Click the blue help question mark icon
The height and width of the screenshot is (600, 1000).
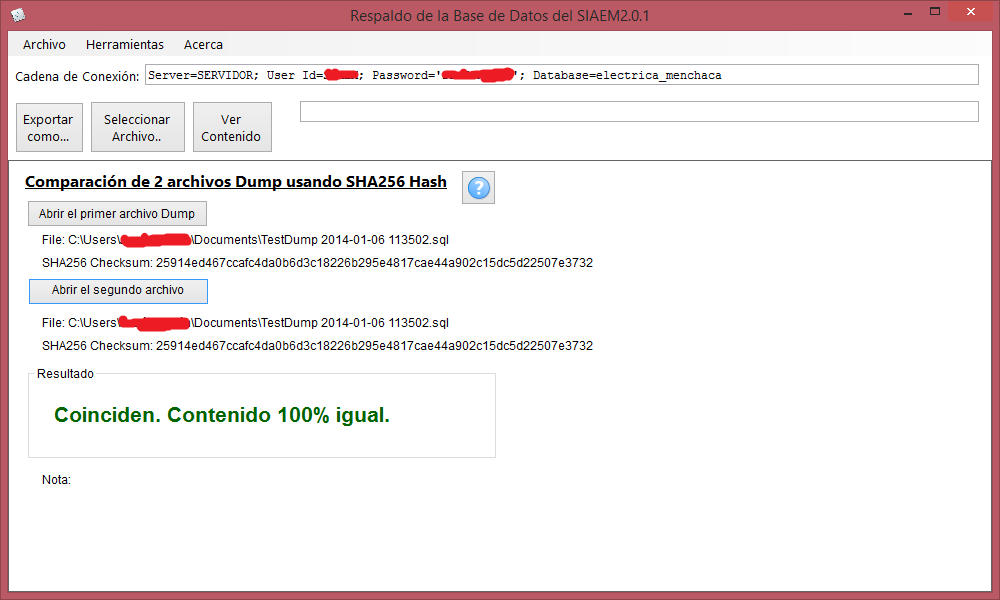click(x=479, y=188)
